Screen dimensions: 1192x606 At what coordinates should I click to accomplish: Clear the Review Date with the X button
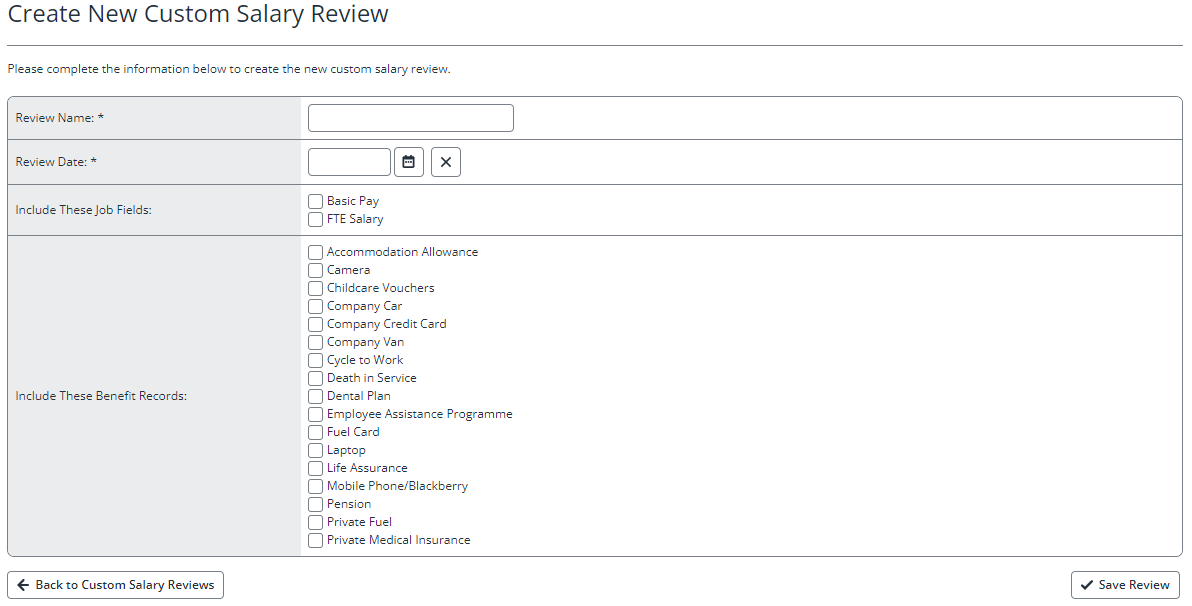[445, 162]
